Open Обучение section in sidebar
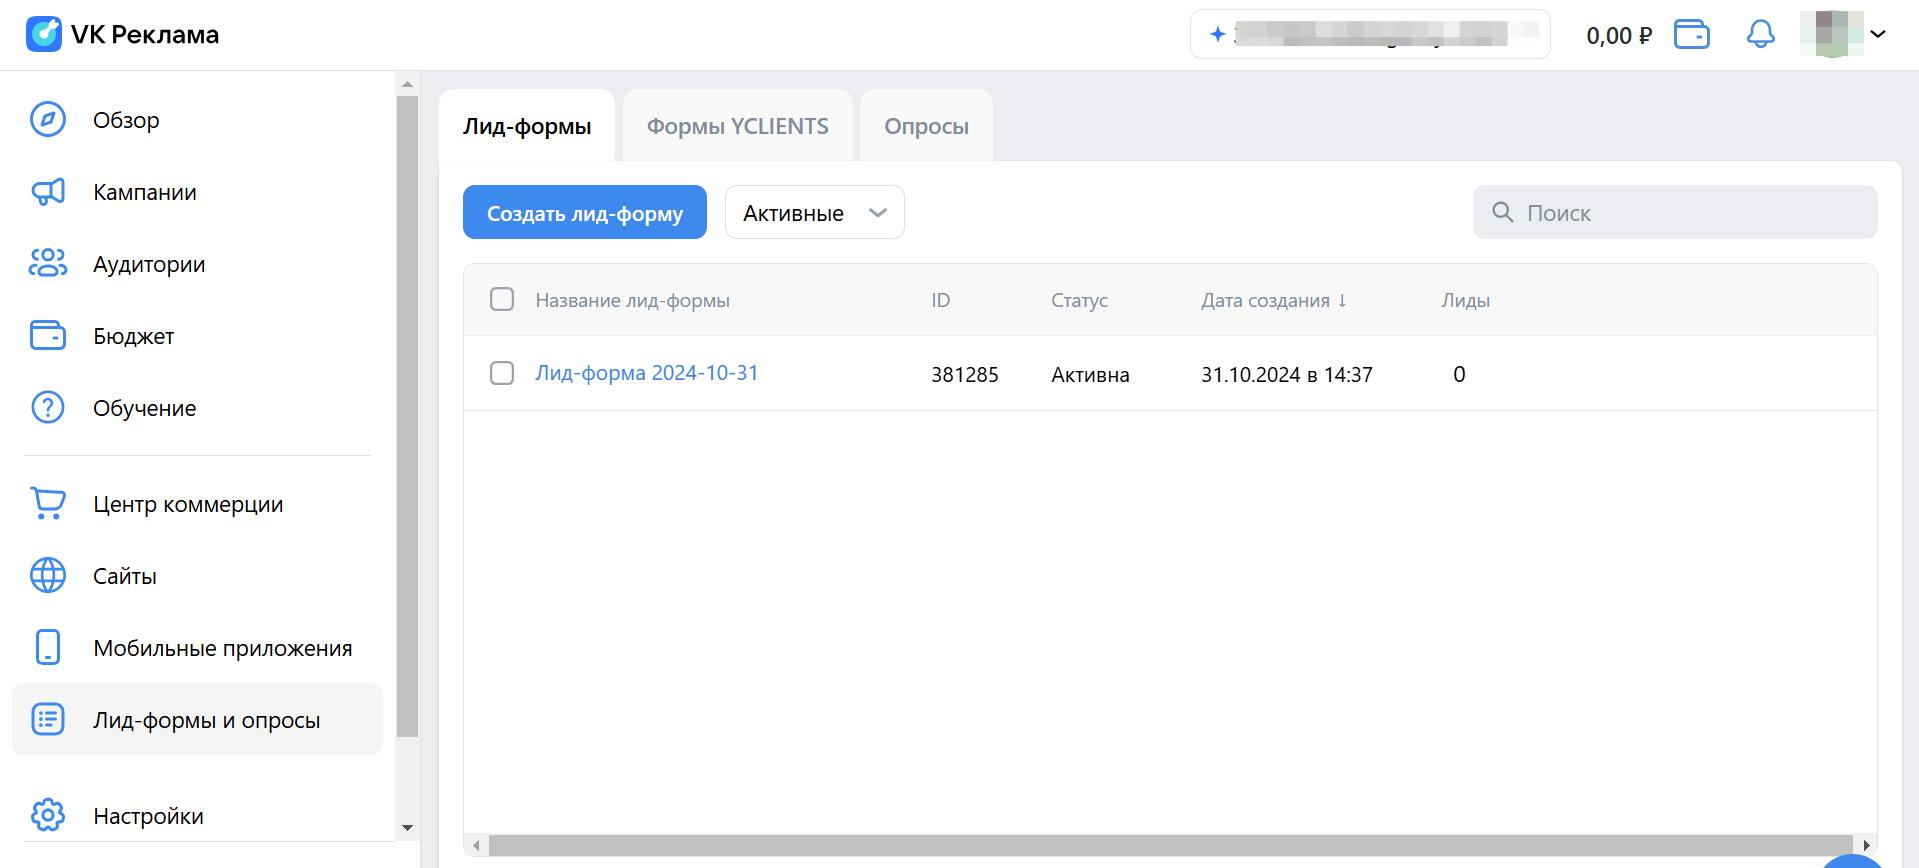The image size is (1919, 868). [x=197, y=408]
